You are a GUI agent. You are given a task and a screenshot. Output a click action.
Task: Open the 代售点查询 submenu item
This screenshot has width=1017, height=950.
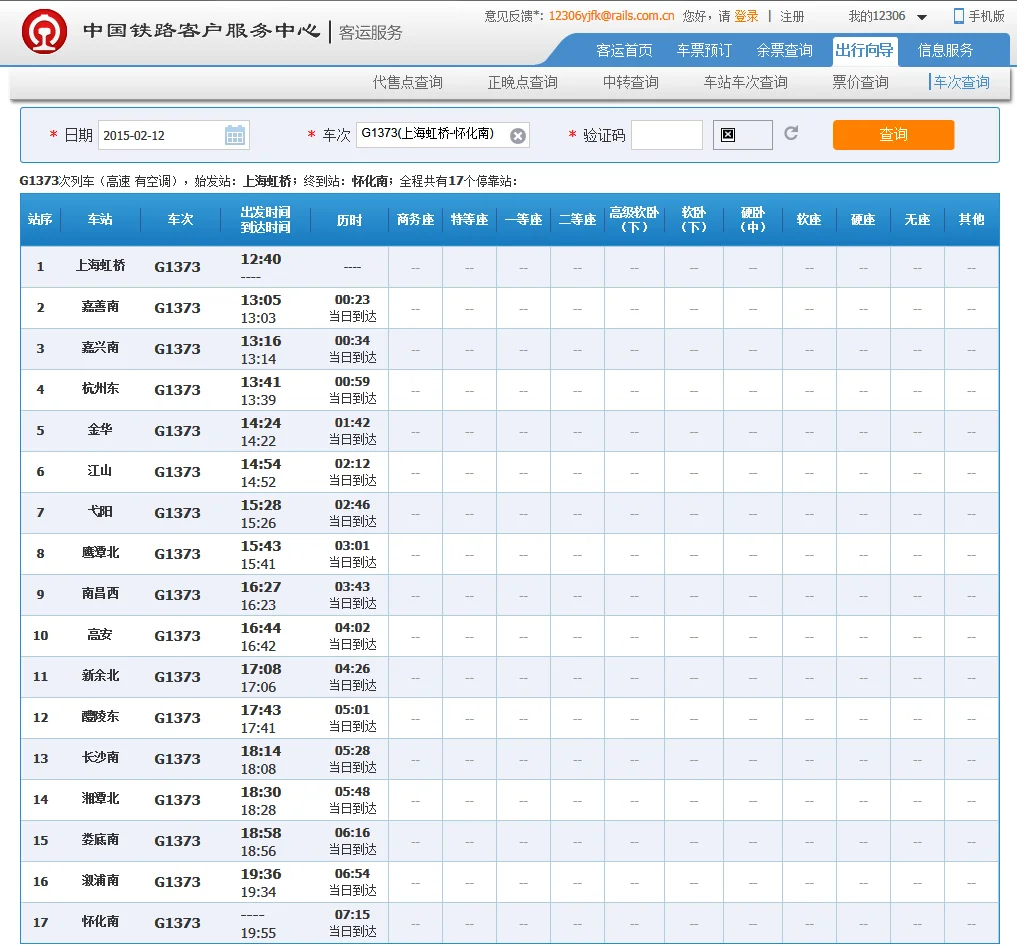pyautogui.click(x=408, y=82)
